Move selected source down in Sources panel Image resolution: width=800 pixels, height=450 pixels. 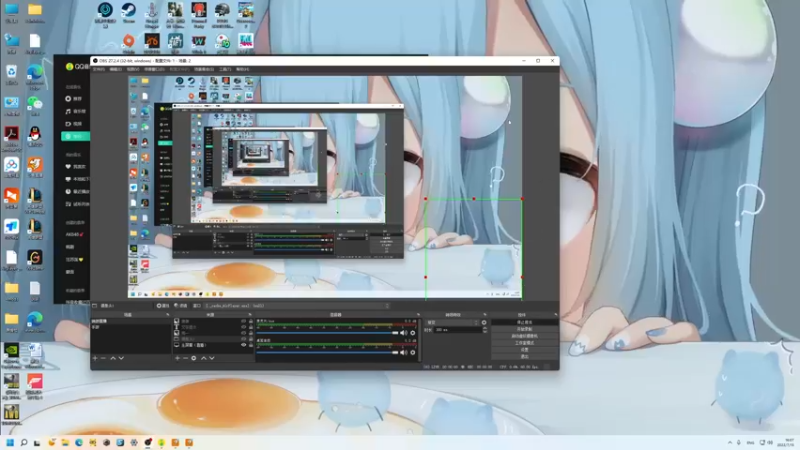[x=212, y=358]
